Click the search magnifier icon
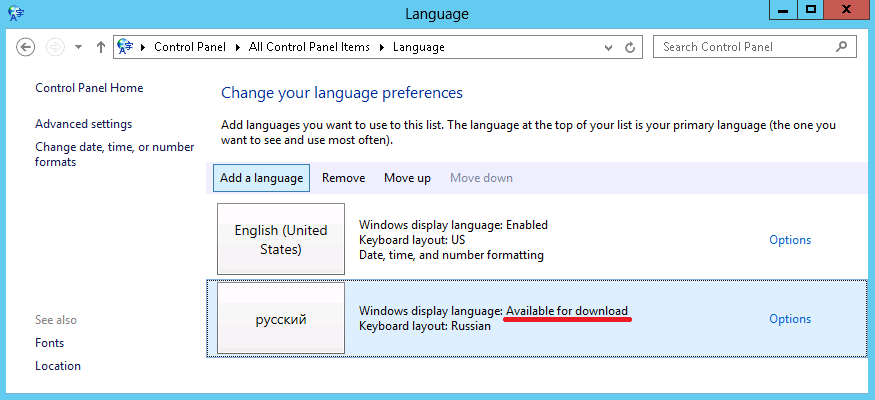The image size is (875, 400). click(x=843, y=47)
